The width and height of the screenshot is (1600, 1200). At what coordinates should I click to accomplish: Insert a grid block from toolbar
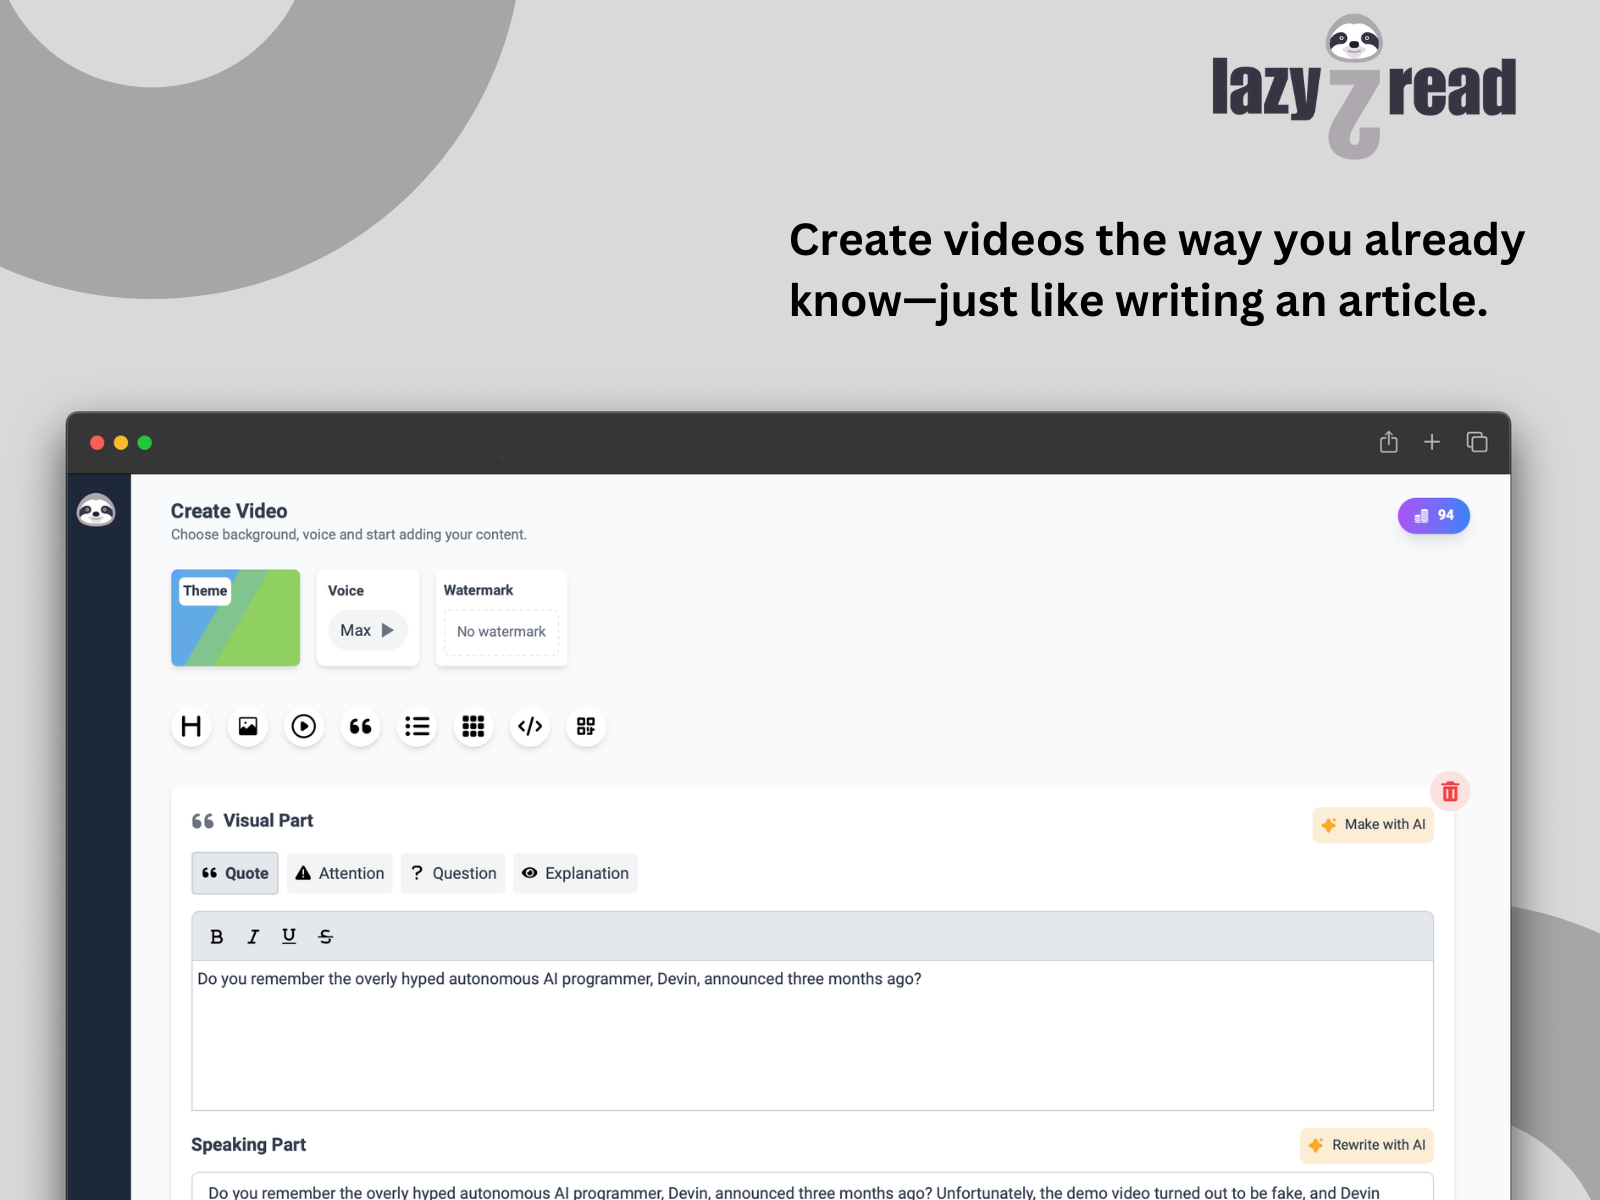[x=474, y=726]
